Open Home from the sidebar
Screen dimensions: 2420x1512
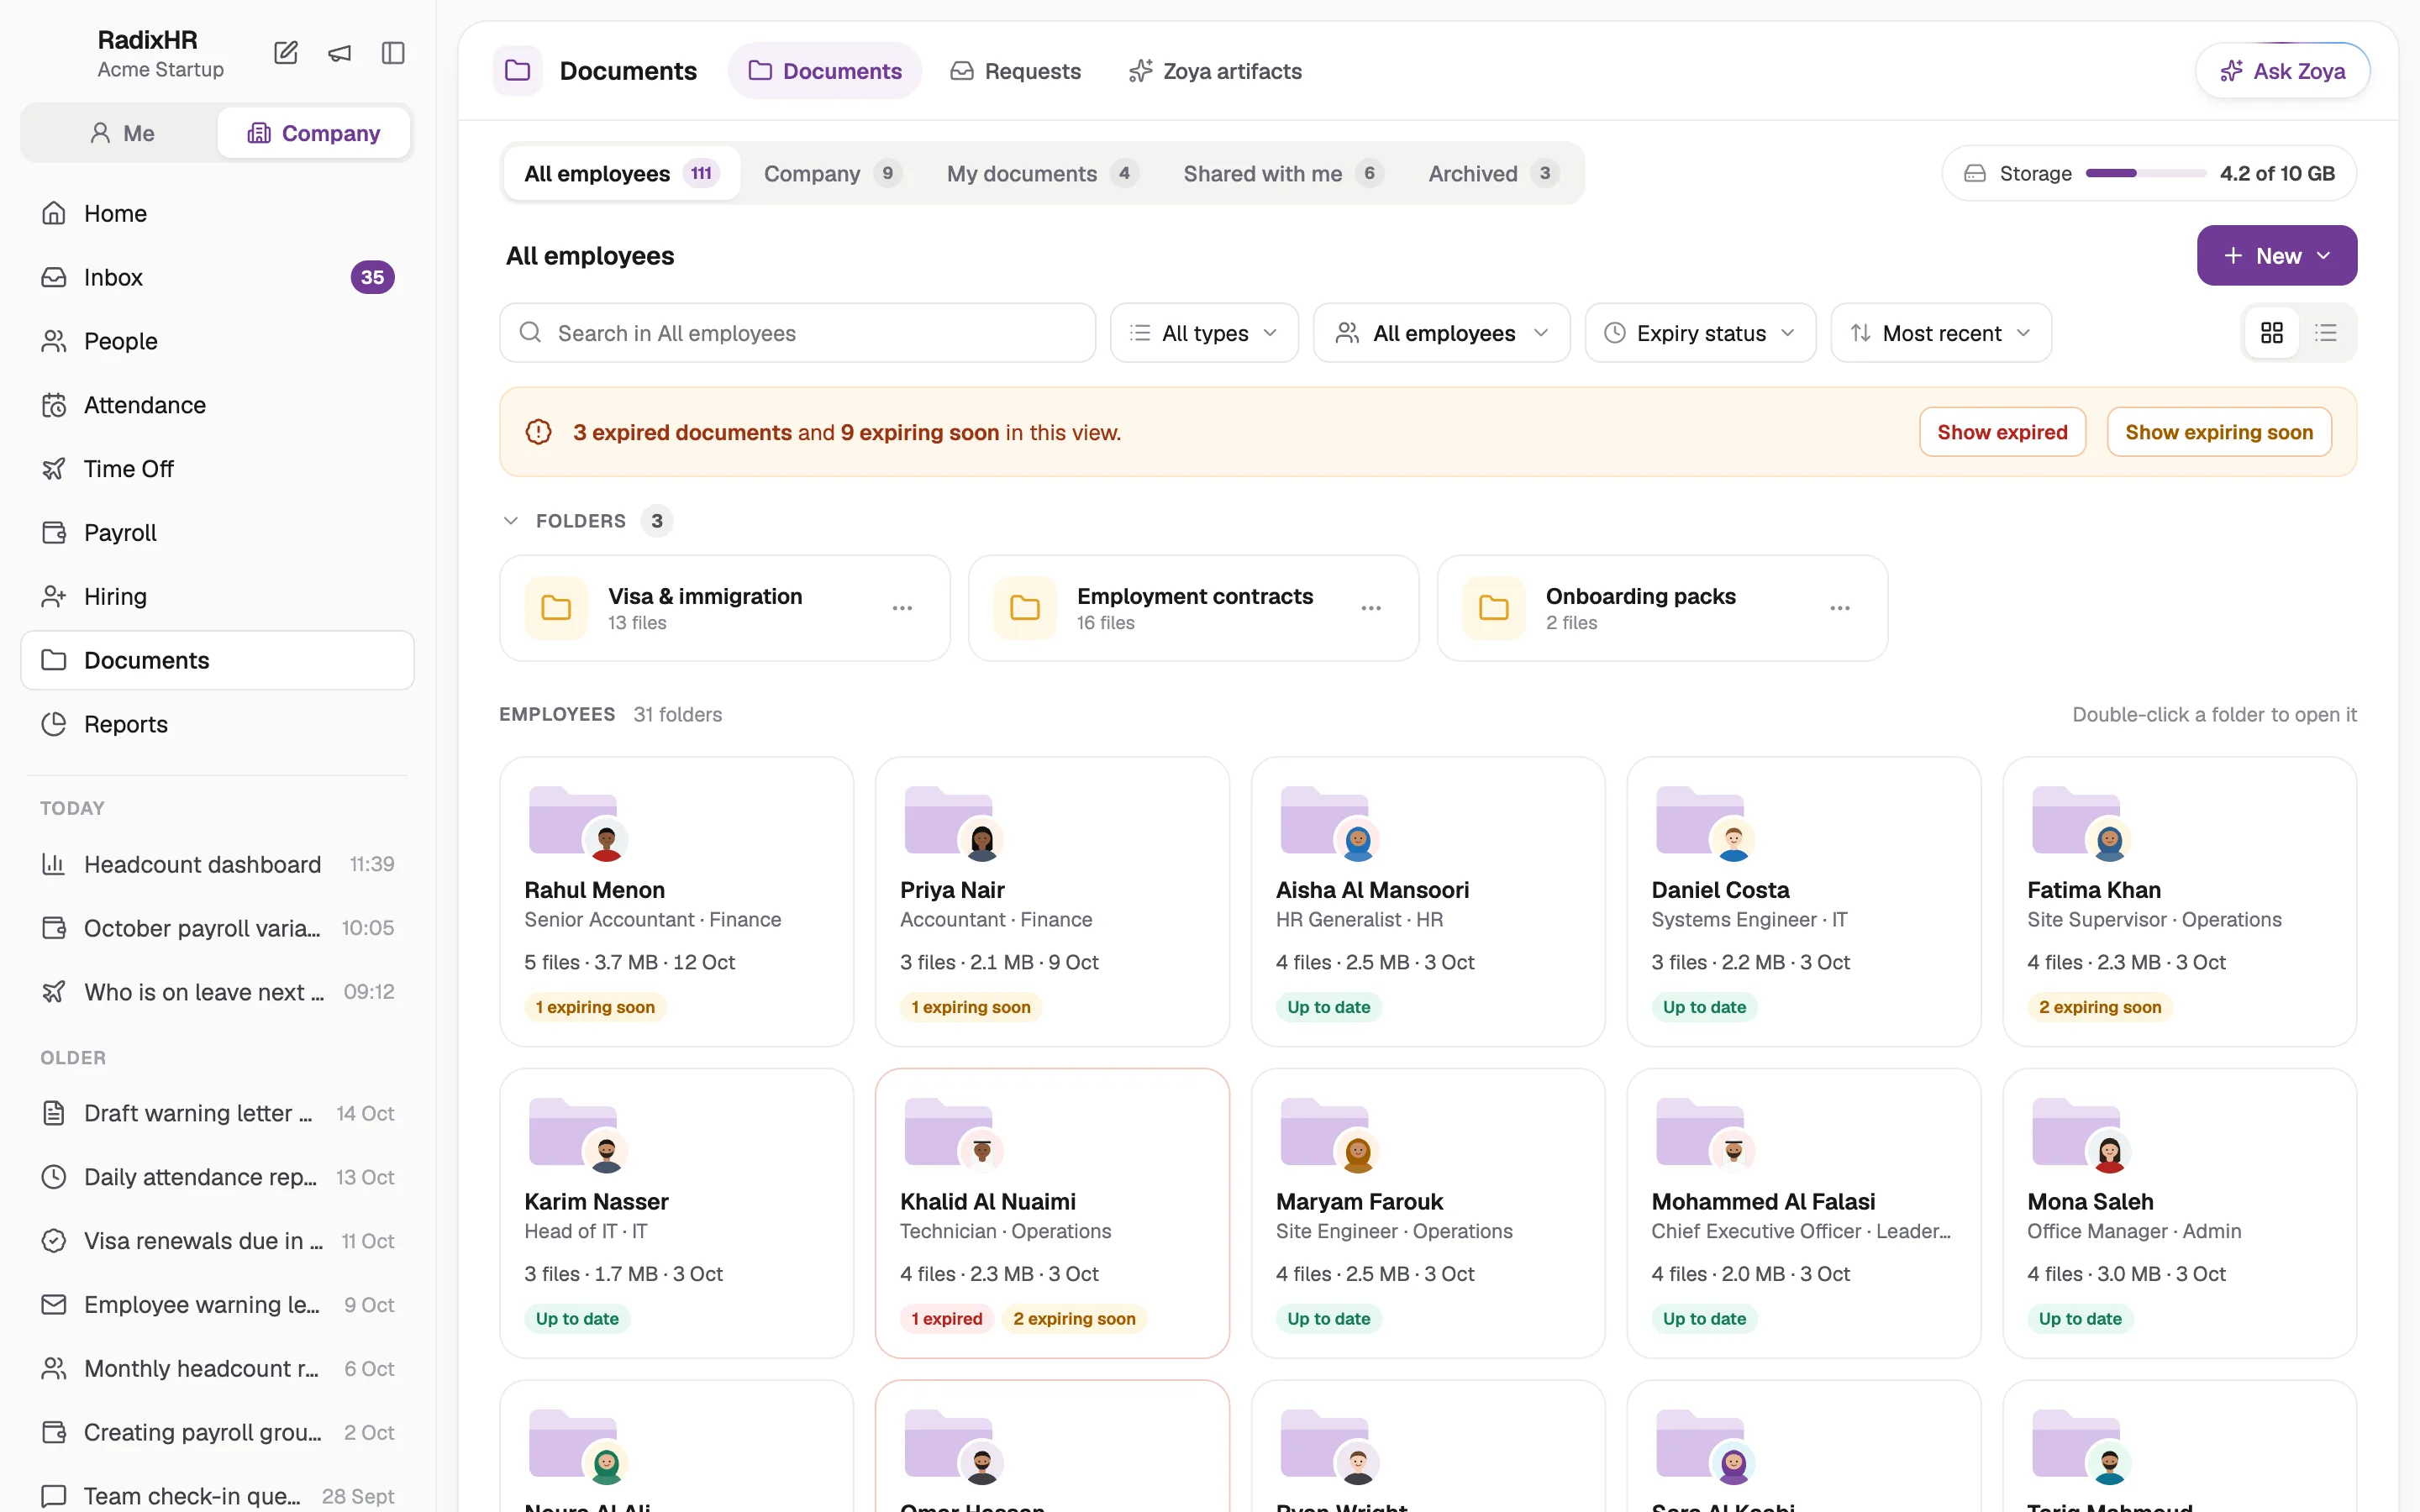pyautogui.click(x=217, y=213)
